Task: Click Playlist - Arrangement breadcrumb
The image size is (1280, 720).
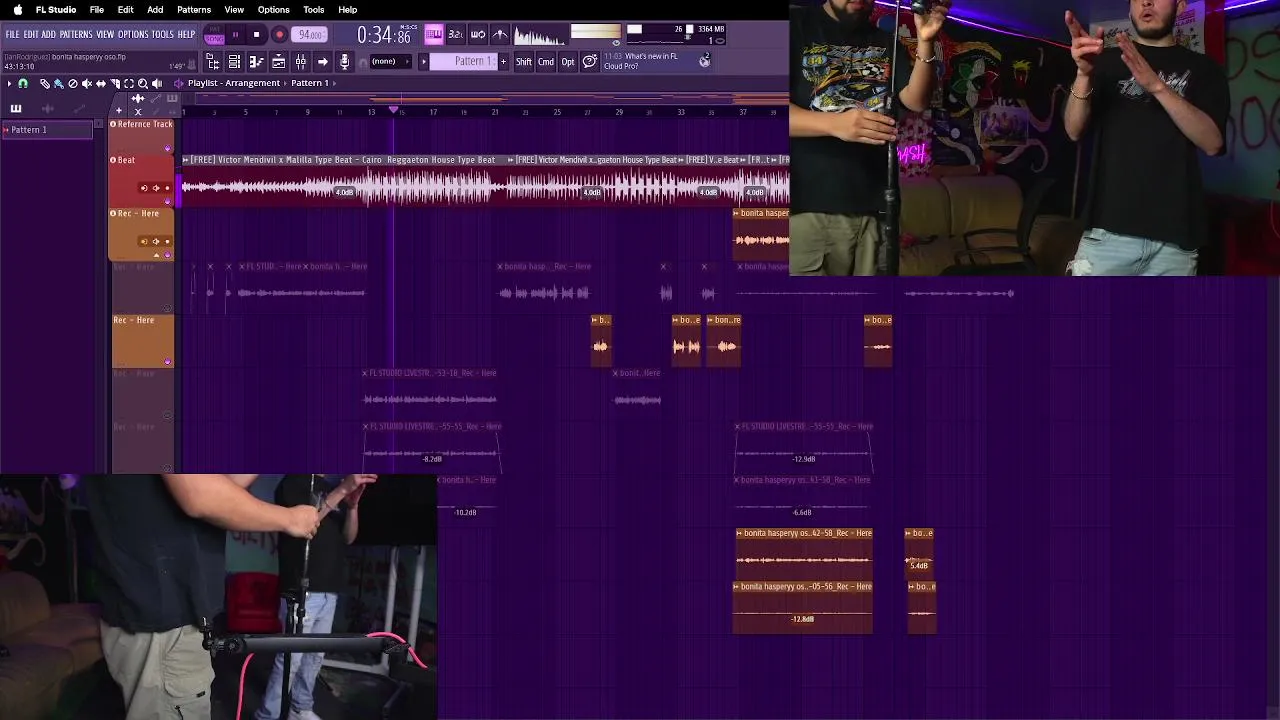Action: coord(233,84)
